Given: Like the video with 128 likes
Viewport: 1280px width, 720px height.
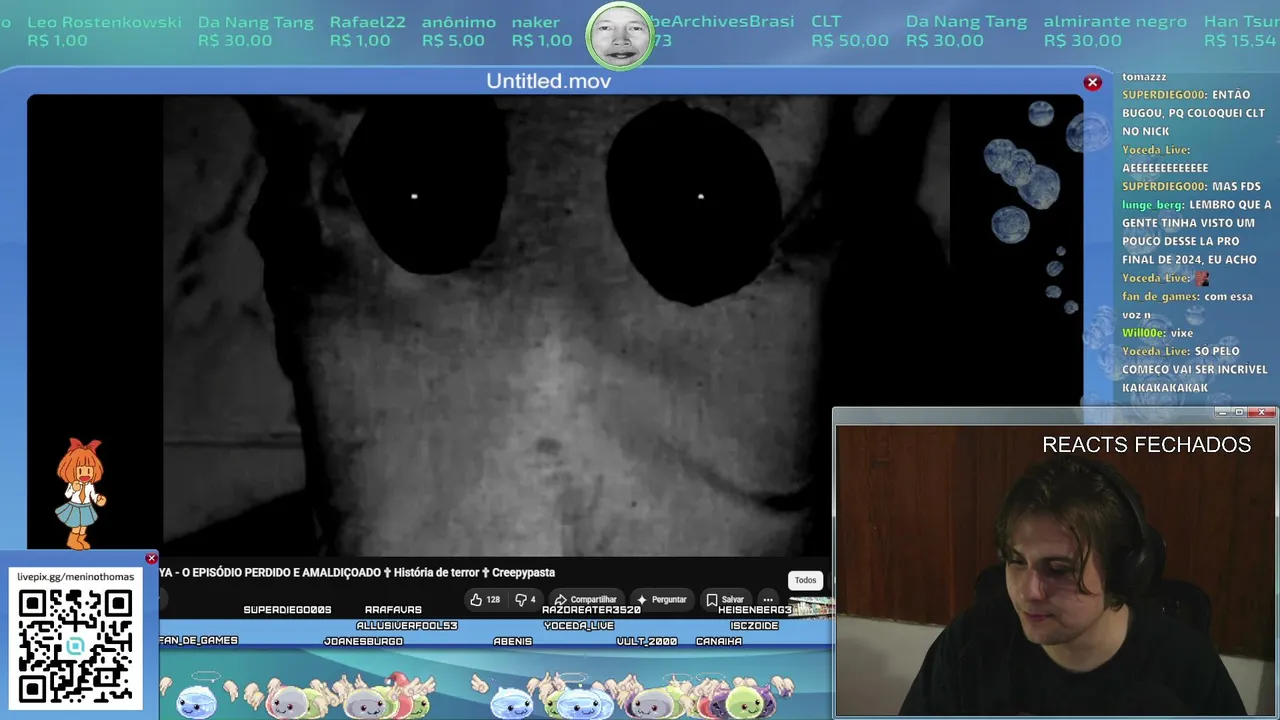Looking at the screenshot, I should point(485,600).
